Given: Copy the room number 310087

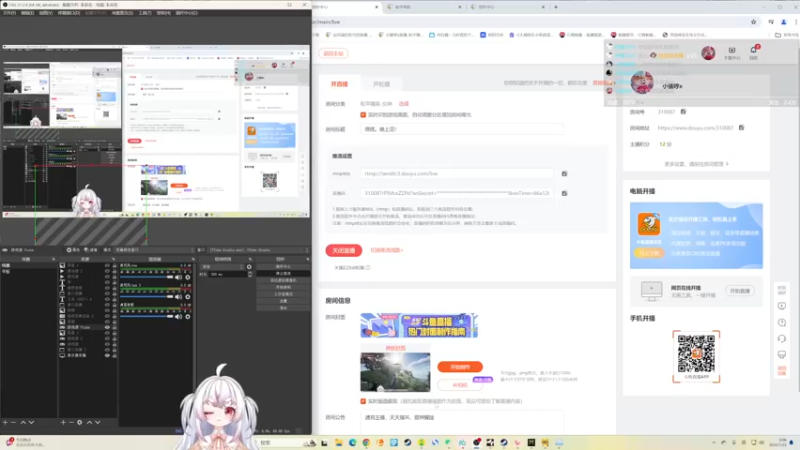Looking at the screenshot, I should coord(683,111).
